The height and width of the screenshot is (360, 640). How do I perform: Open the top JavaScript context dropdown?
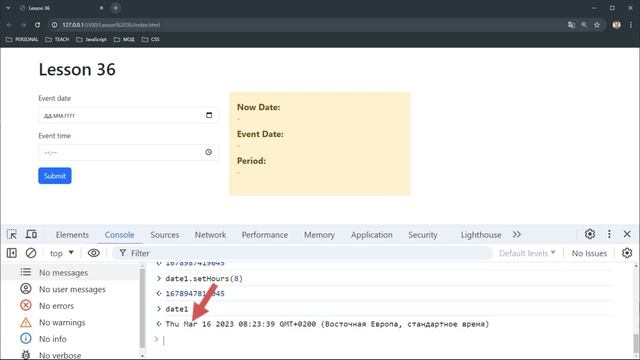pos(62,253)
